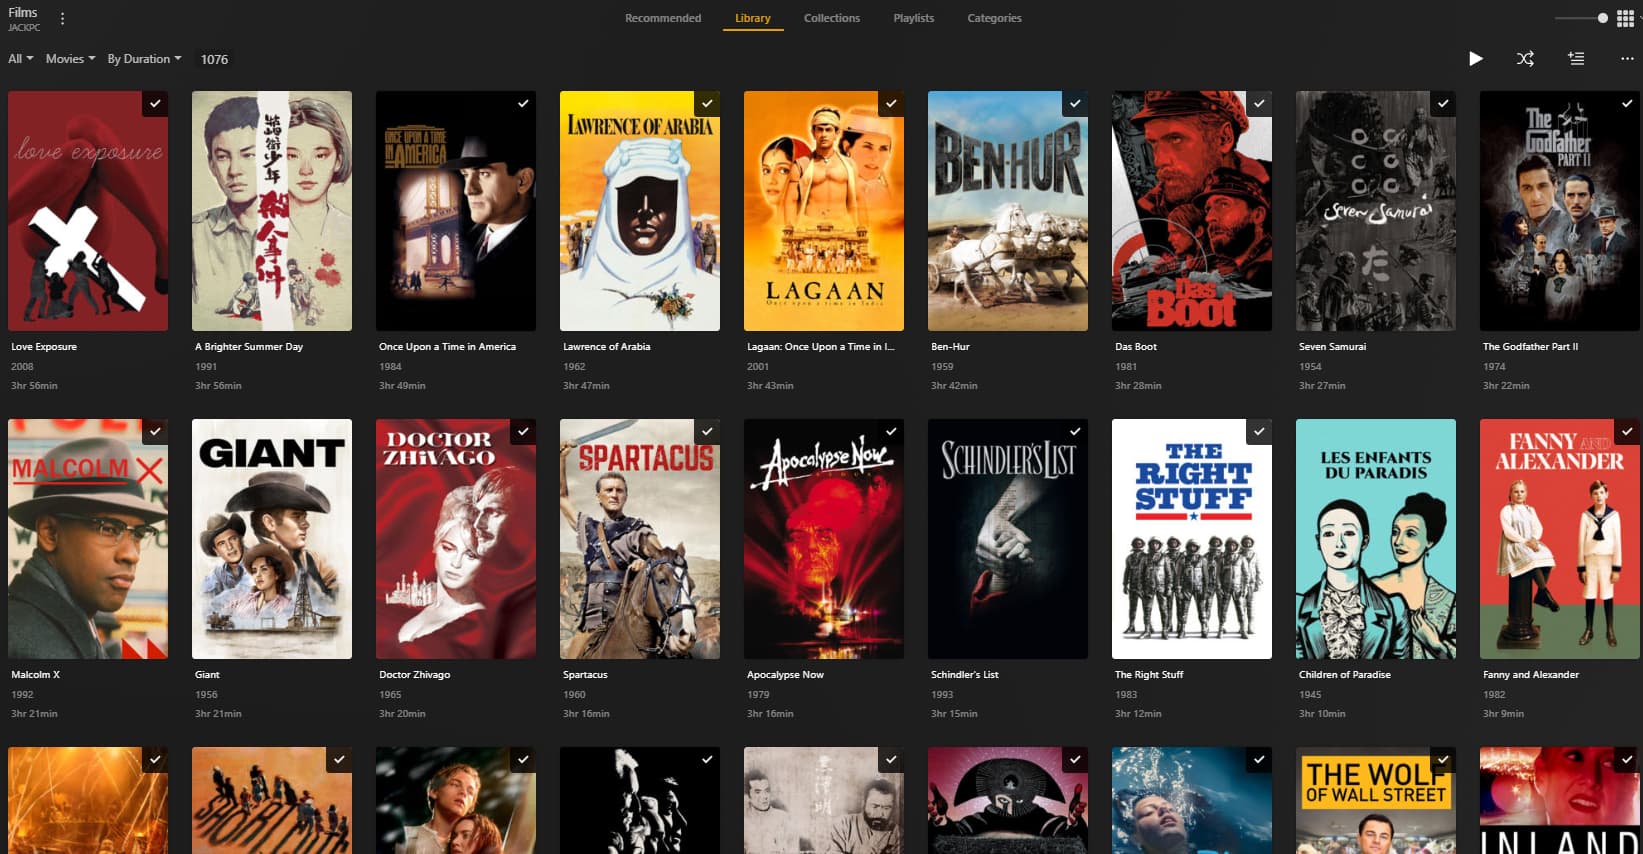Image resolution: width=1643 pixels, height=854 pixels.
Task: Toggle watched checkmark on Love Exposure poster
Action: (155, 104)
